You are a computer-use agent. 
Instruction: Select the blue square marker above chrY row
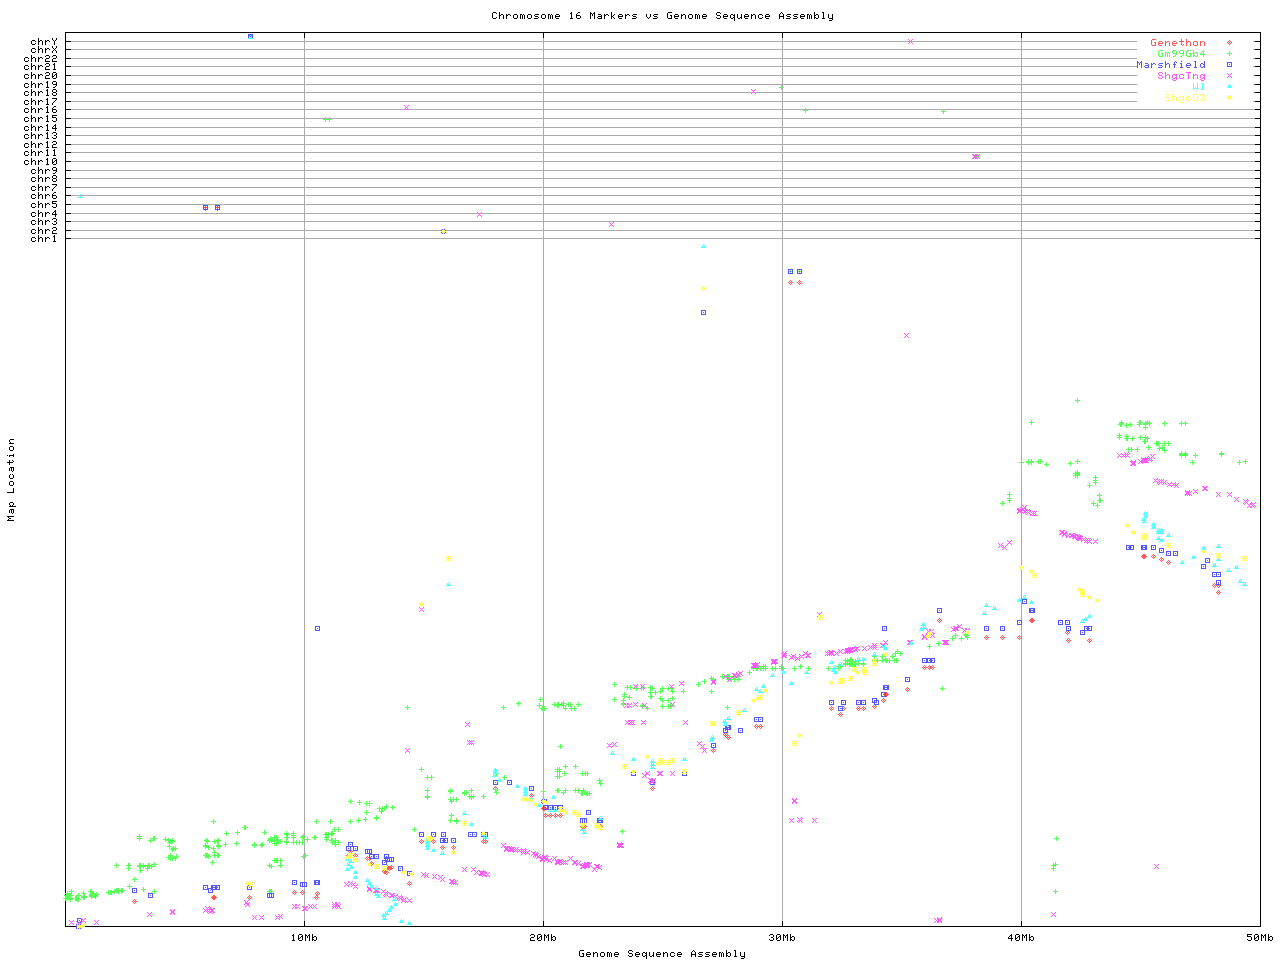tap(250, 36)
